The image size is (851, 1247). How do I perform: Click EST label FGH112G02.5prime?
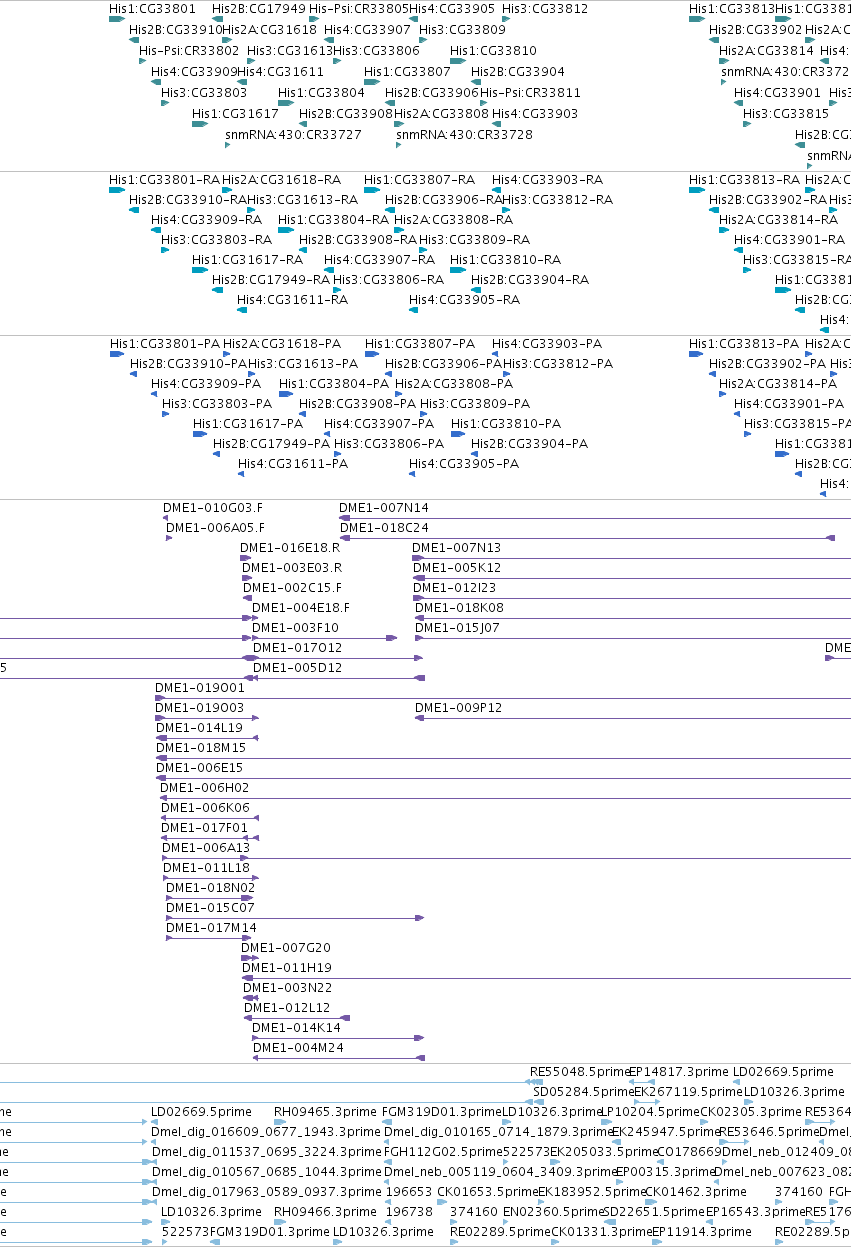[x=443, y=1152]
